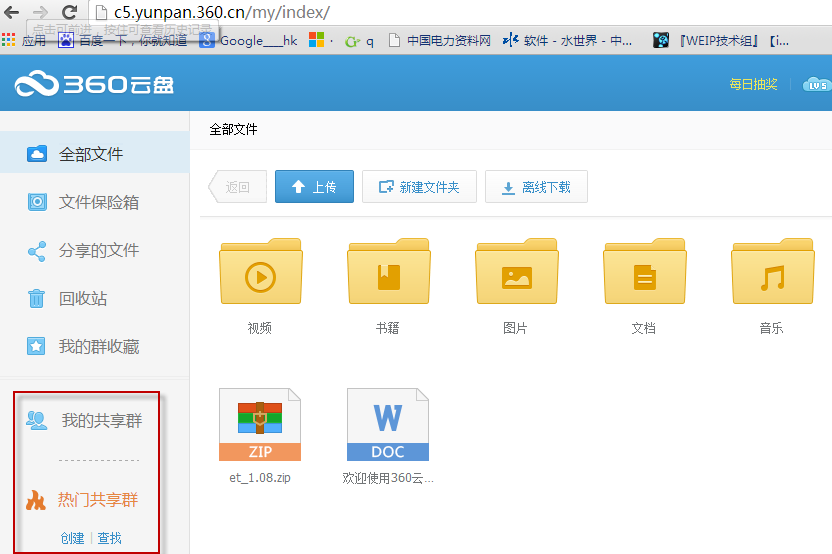The height and width of the screenshot is (554, 832).
Task: Click the 音乐 folder name label
Action: 772,328
